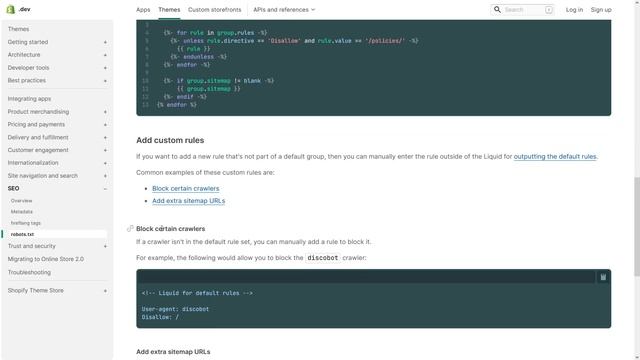Follow the 'Block certain crawlers' bullet link
The width and height of the screenshot is (640, 360).
186,189
